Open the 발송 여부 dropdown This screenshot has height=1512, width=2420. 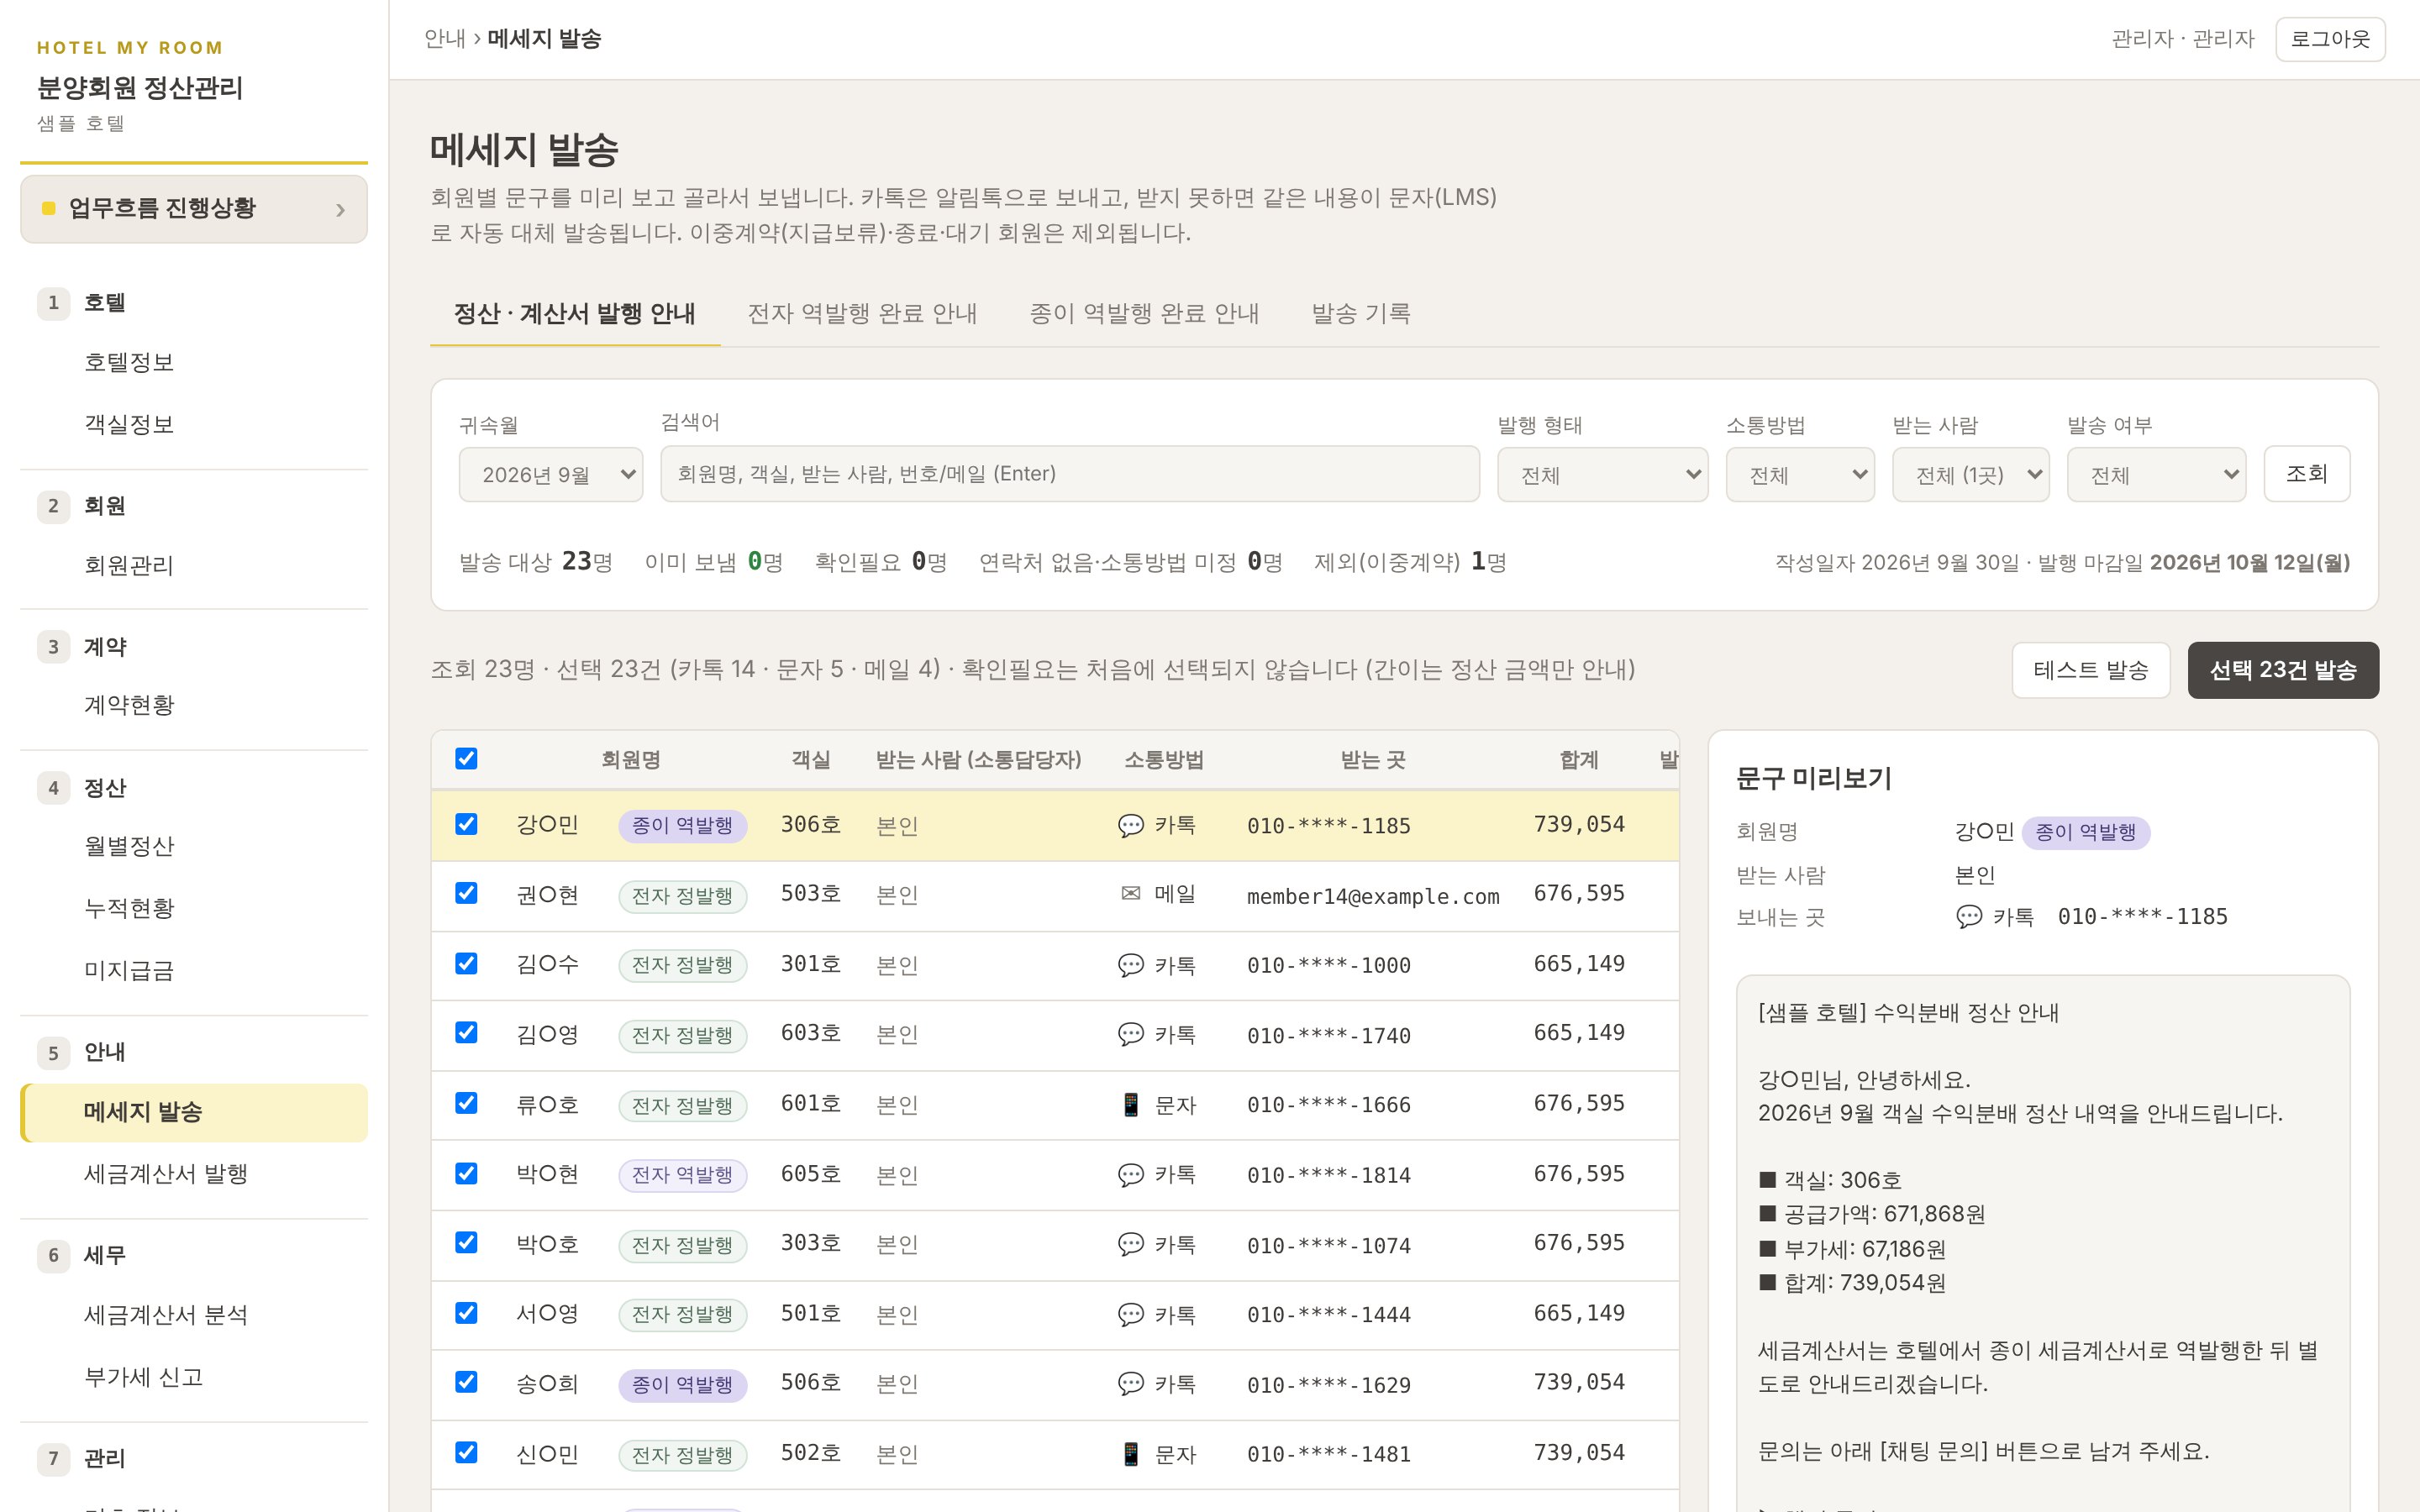coord(2156,474)
